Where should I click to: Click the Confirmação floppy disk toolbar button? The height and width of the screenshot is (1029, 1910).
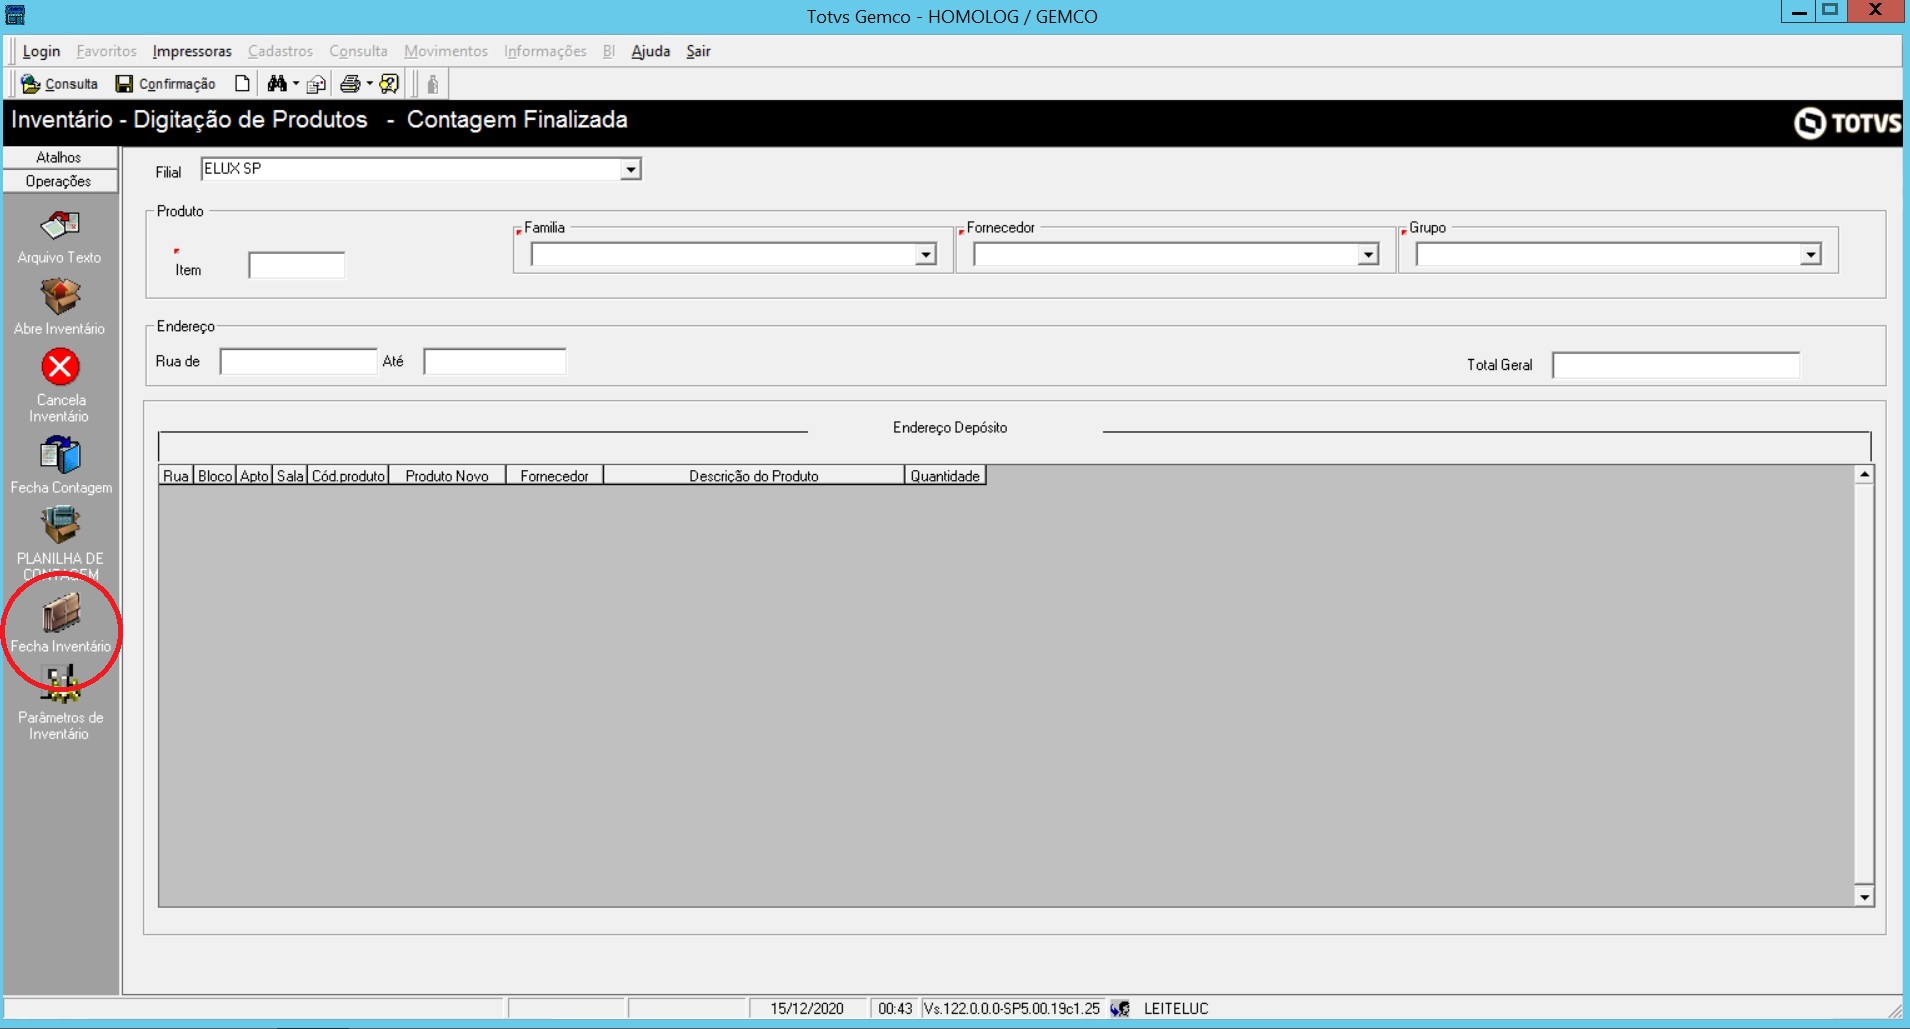166,84
